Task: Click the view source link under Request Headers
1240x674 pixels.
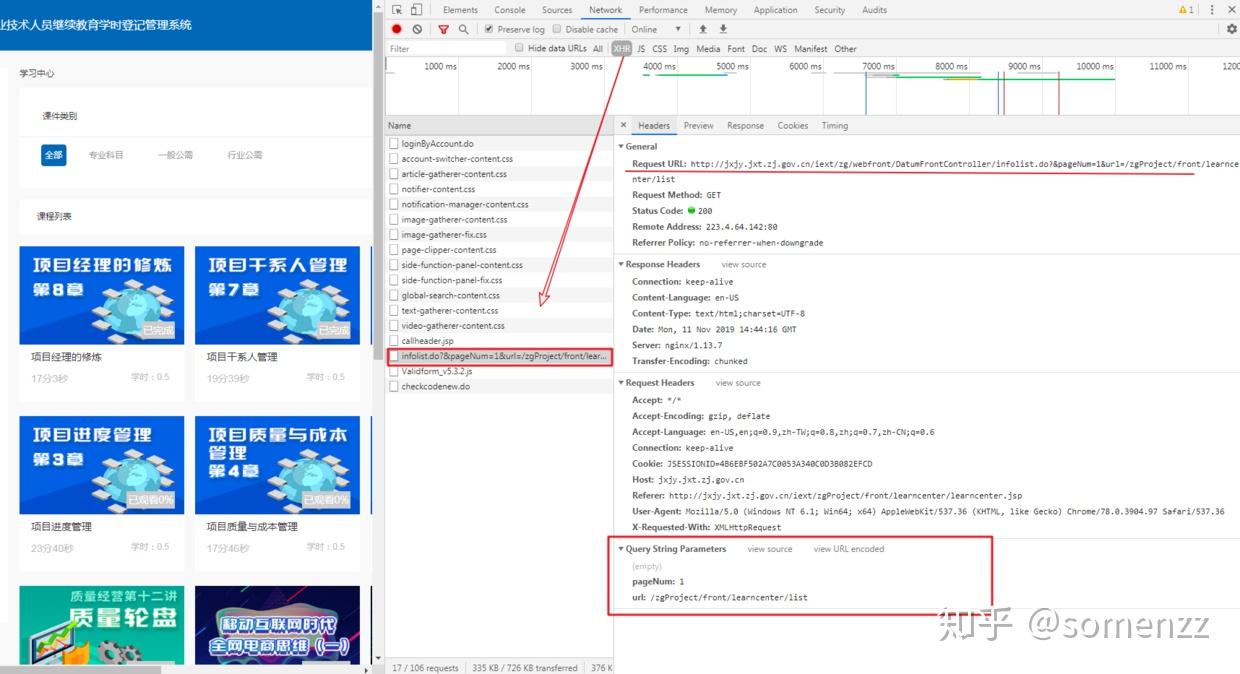Action: [x=738, y=382]
